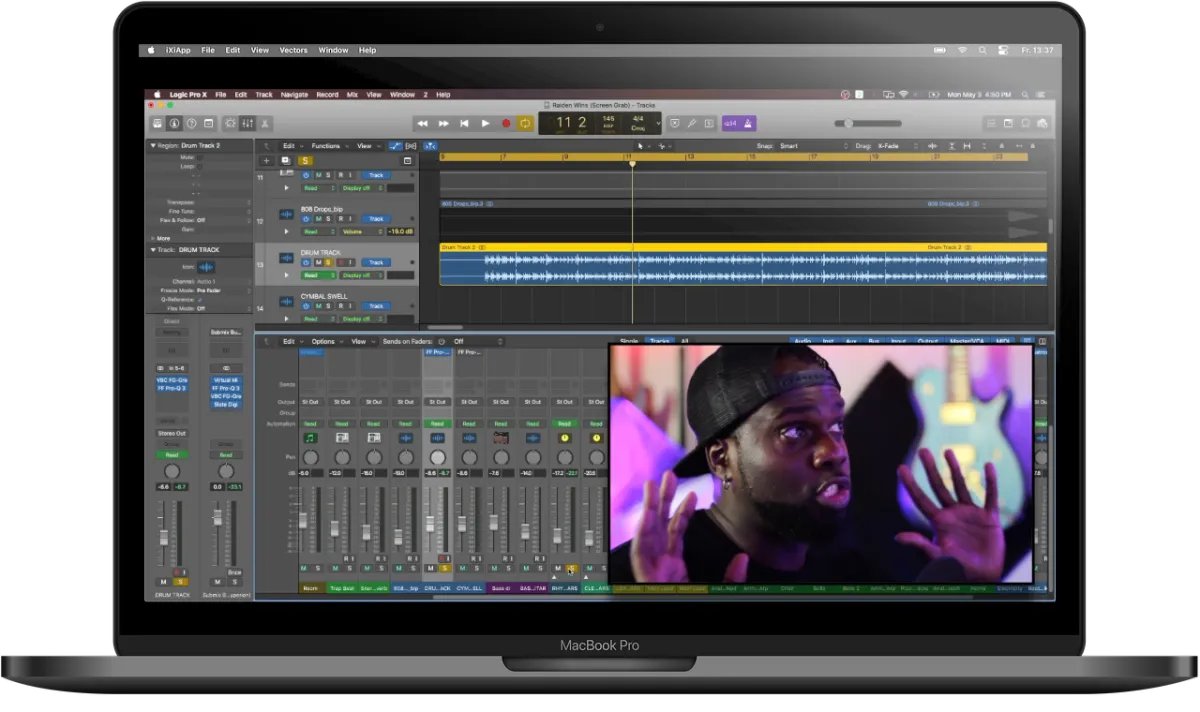Toggle Catch Playhead in Tracks menu bar
This screenshot has height=712, width=1200.
tap(430, 146)
